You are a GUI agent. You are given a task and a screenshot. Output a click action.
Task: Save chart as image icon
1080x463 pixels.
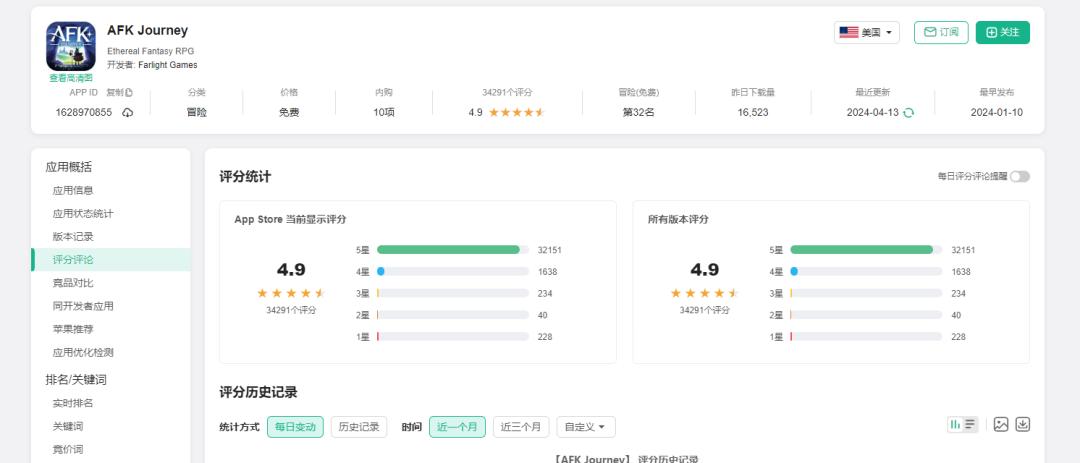coord(1000,424)
